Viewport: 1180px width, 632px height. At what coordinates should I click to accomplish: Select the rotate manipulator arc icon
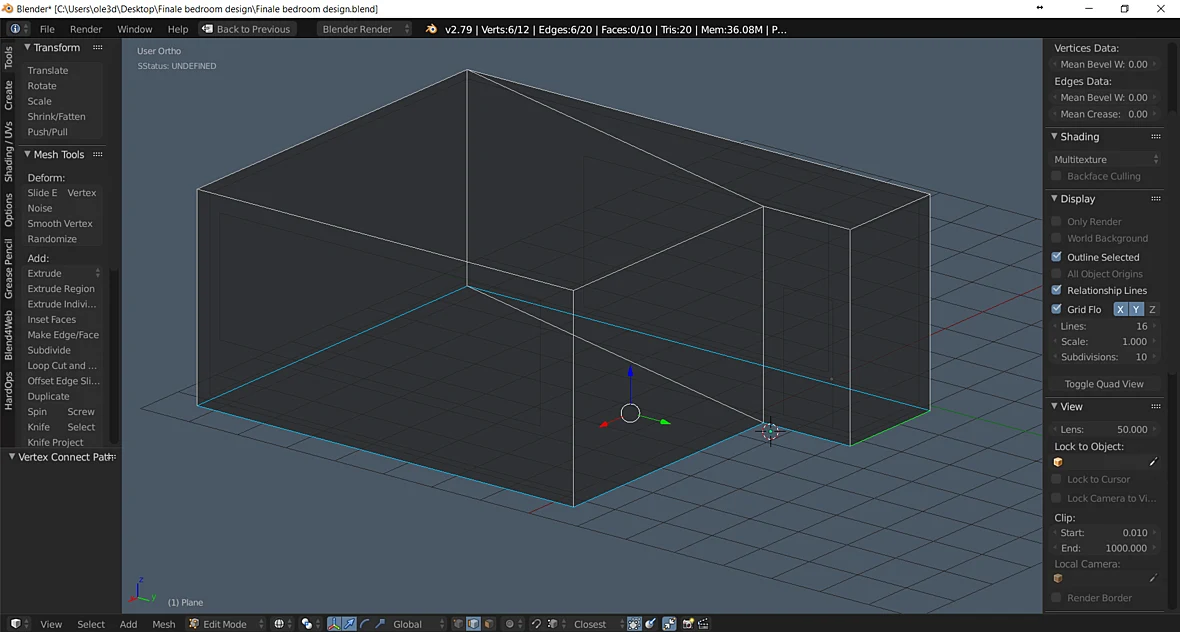pyautogui.click(x=364, y=624)
